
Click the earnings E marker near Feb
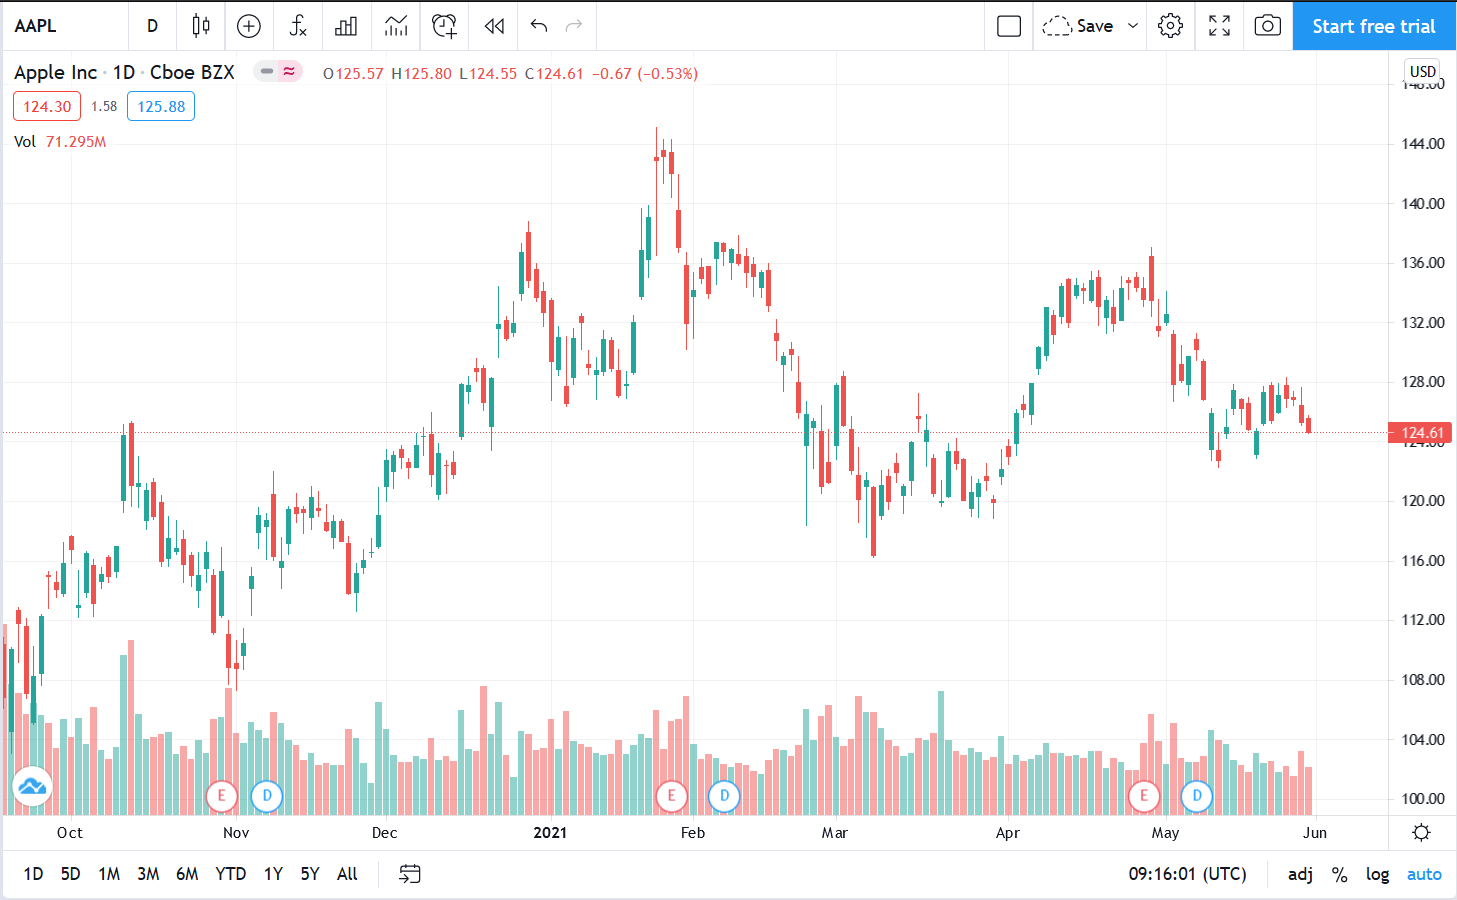pyautogui.click(x=671, y=797)
